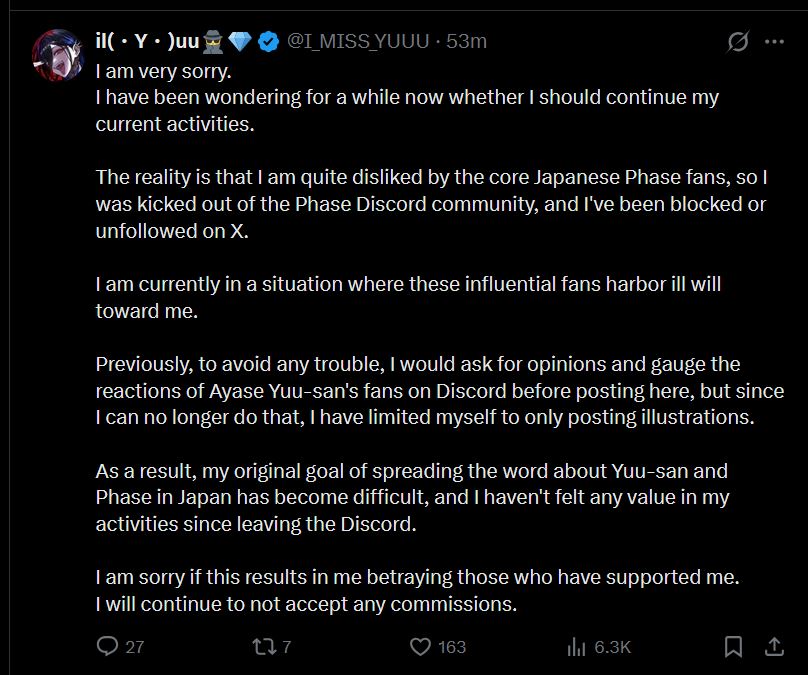The height and width of the screenshot is (675, 808).
Task: Like the post with the heart icon
Action: [420, 647]
